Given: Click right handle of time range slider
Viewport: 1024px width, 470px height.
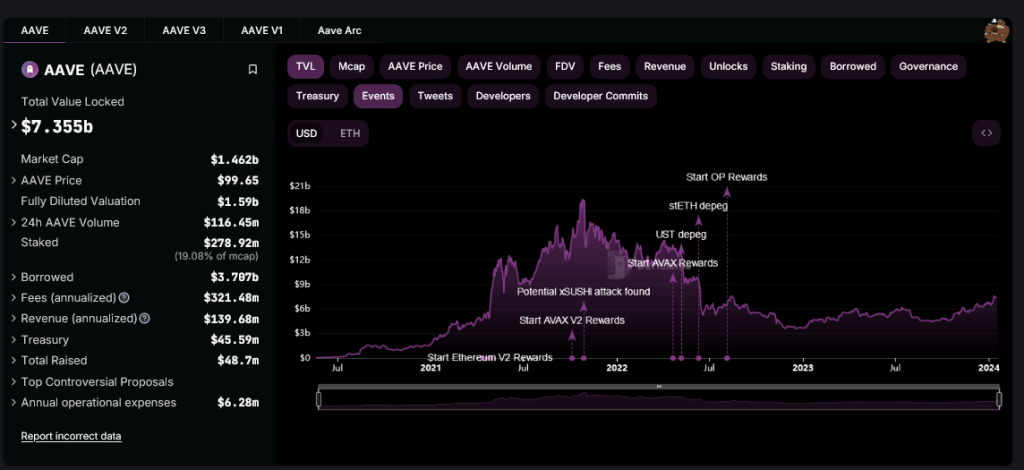Looking at the screenshot, I should click(x=999, y=399).
